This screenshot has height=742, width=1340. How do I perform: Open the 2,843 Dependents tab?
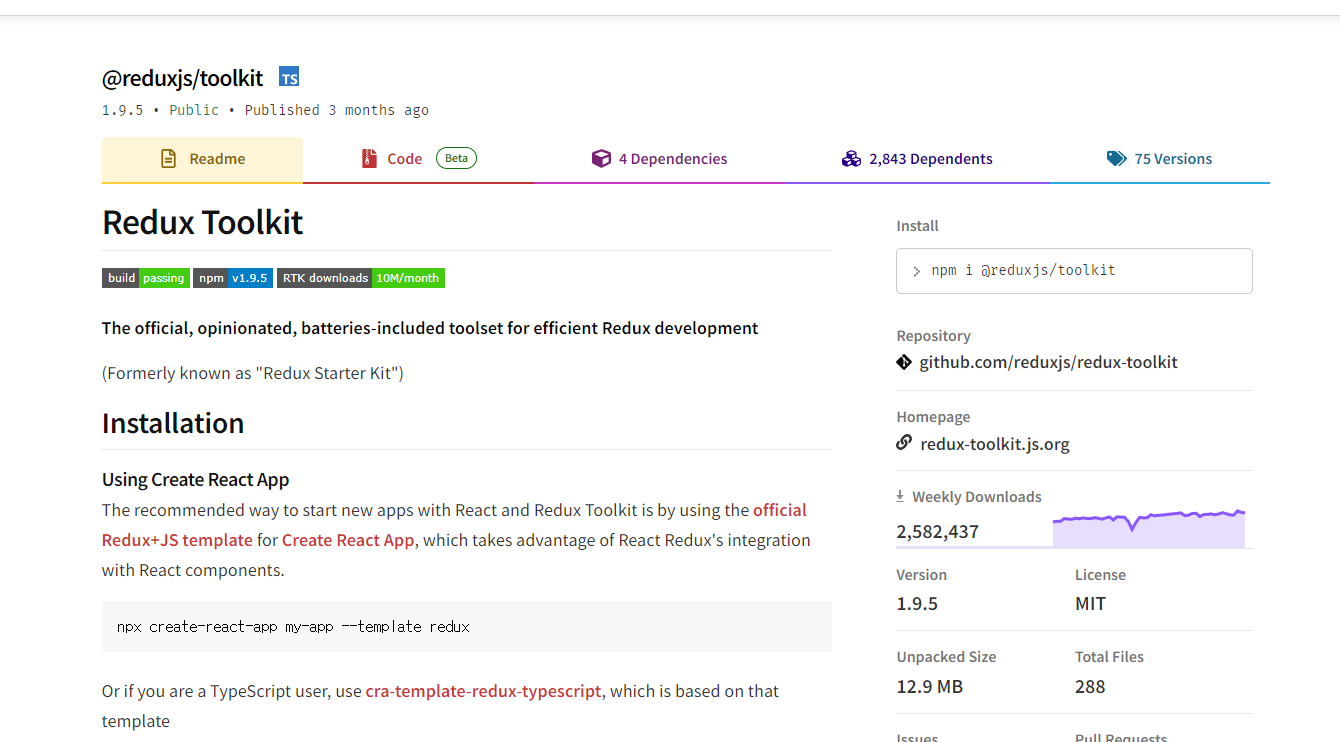pyautogui.click(x=917, y=159)
